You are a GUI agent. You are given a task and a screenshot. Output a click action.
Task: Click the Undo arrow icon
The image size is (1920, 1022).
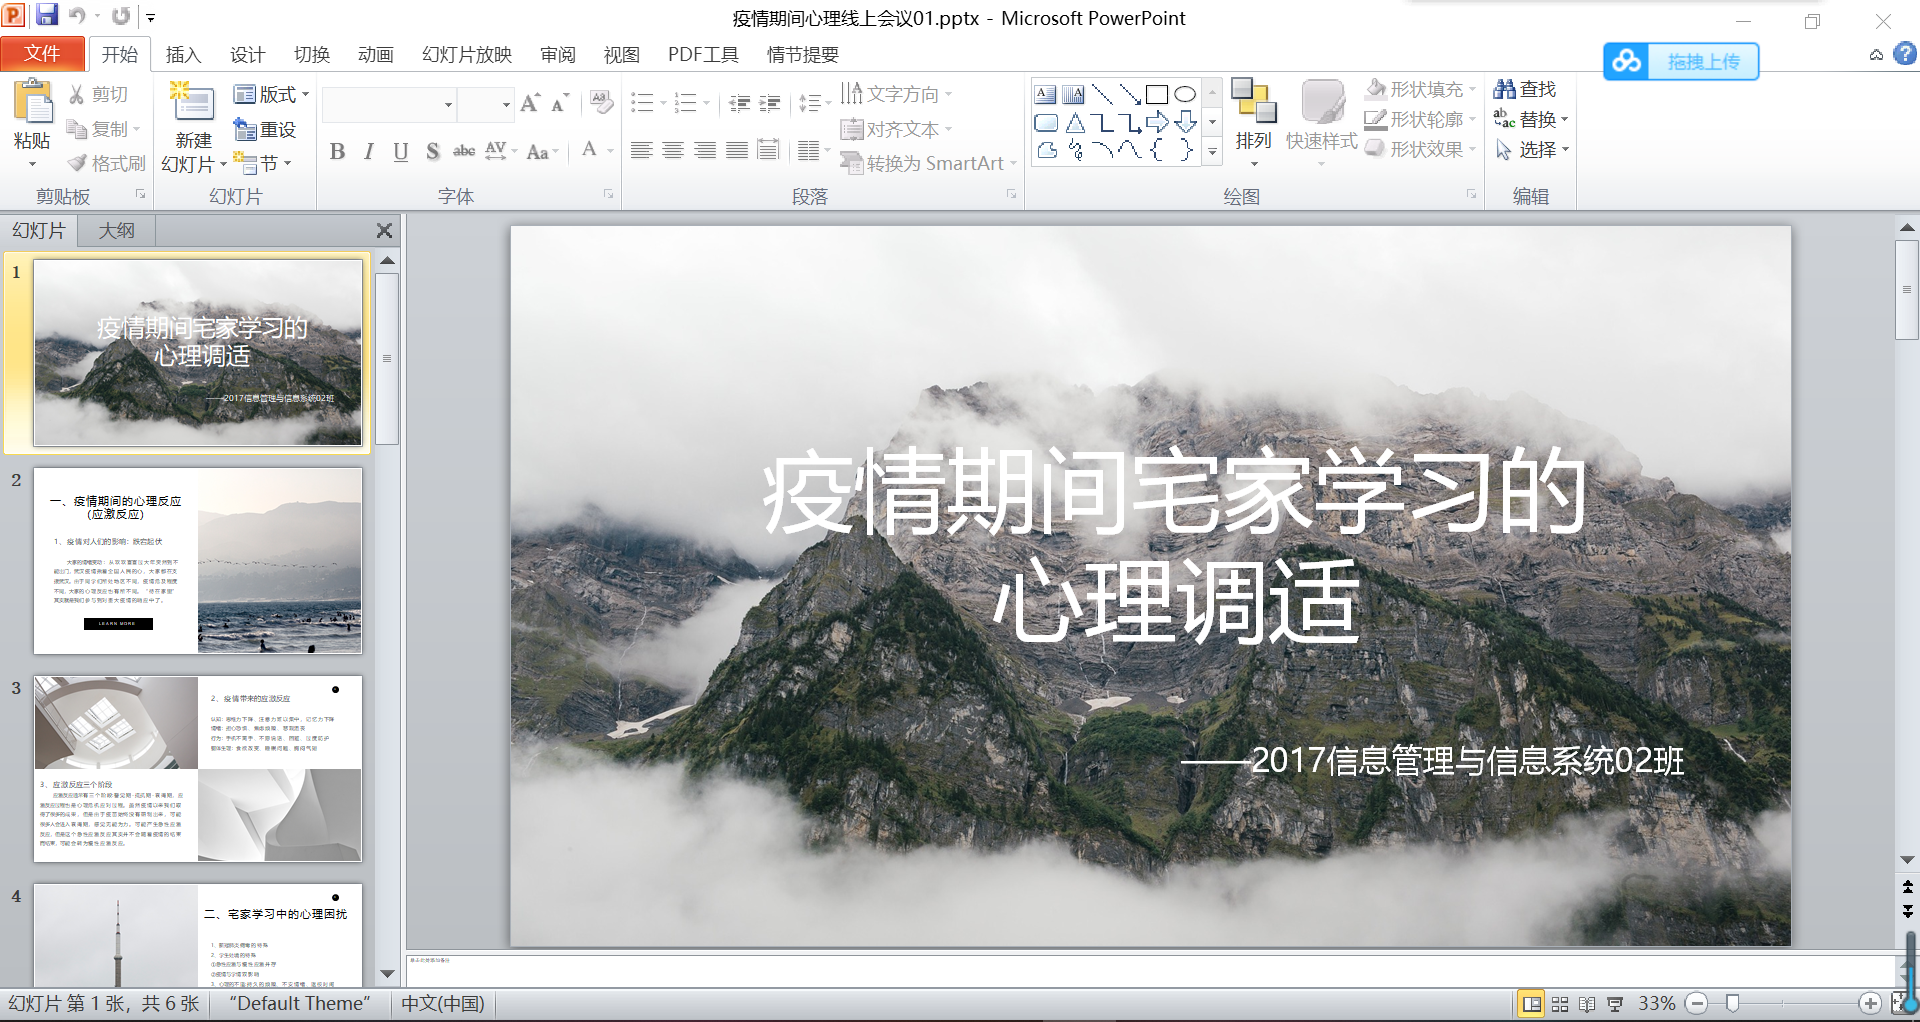click(x=78, y=15)
